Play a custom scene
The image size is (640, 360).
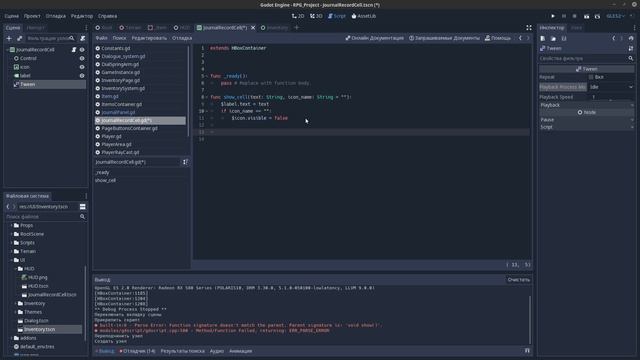597,16
